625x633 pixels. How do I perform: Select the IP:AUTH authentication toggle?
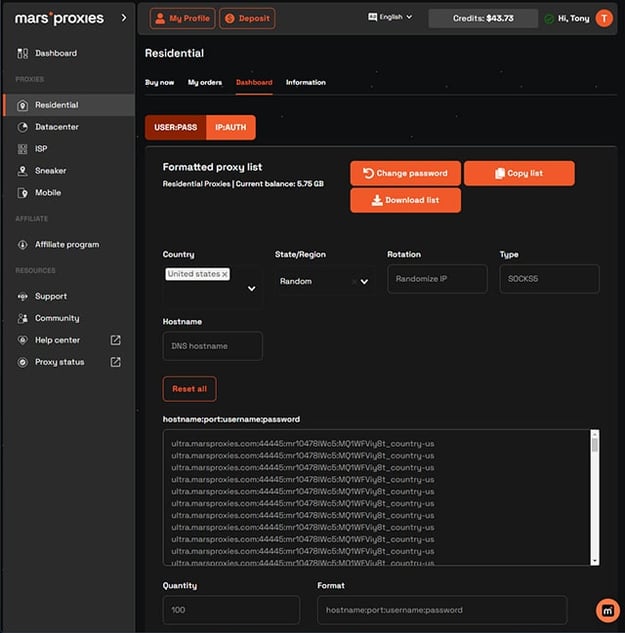(x=231, y=128)
